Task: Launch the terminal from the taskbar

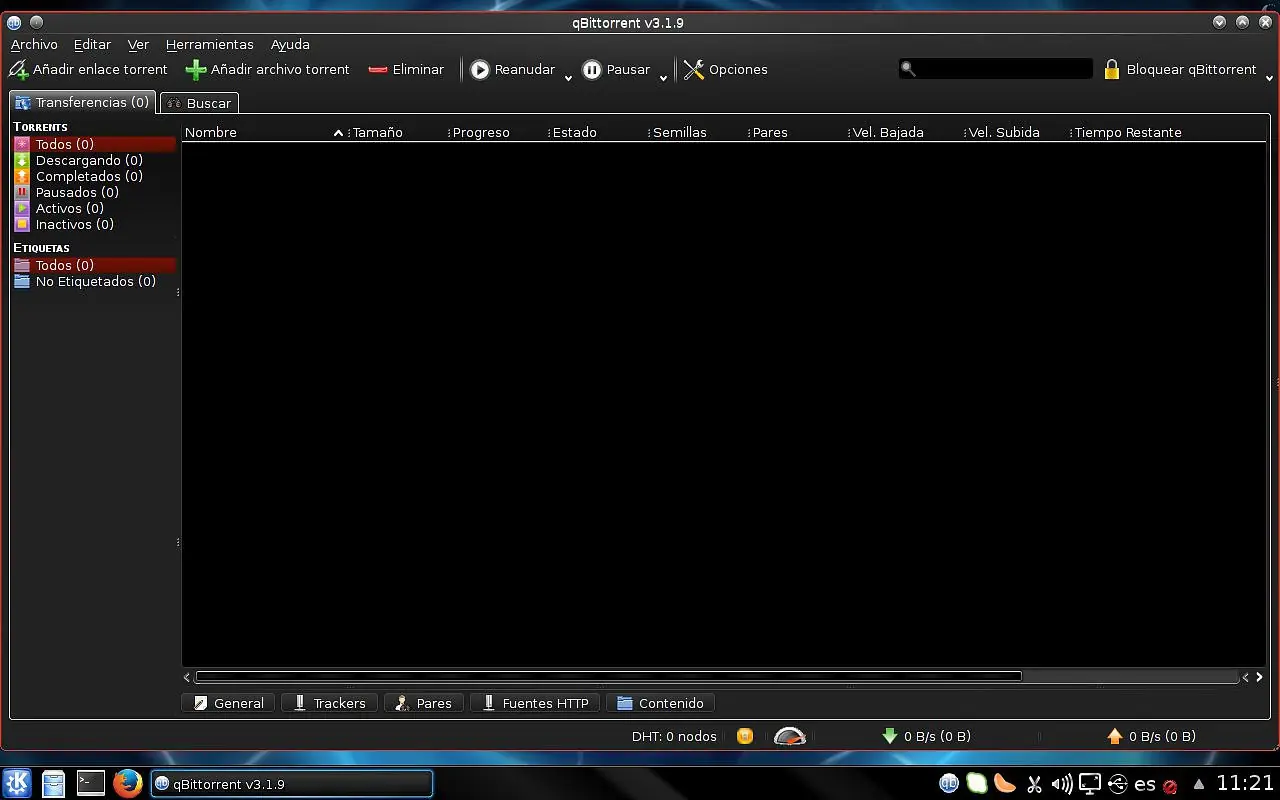Action: pos(91,783)
